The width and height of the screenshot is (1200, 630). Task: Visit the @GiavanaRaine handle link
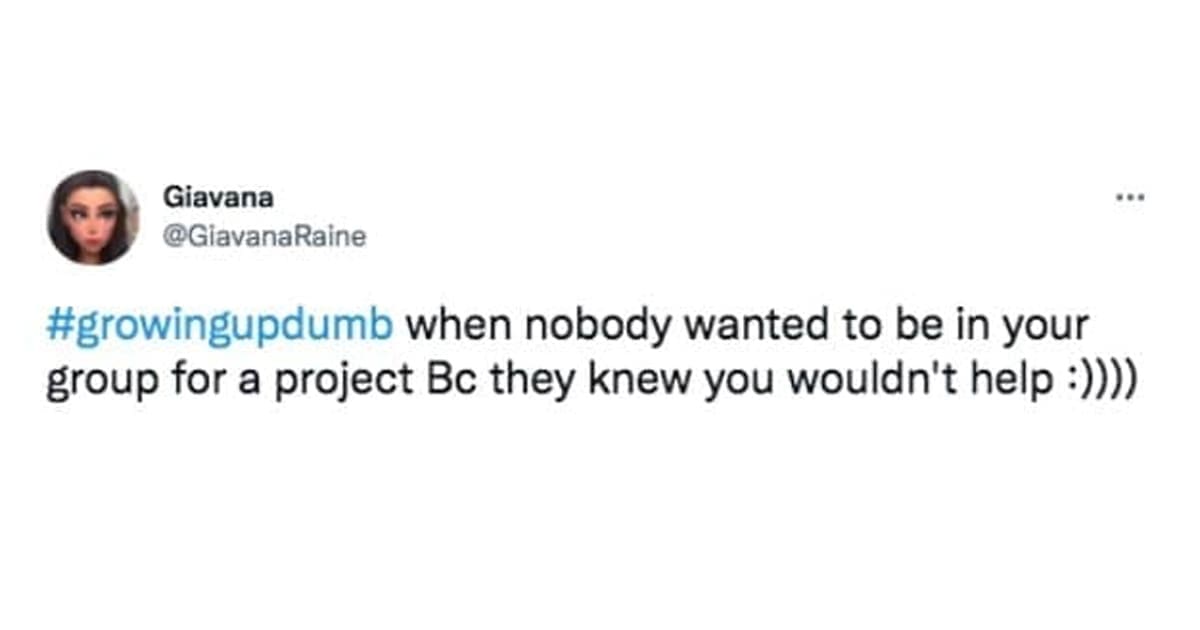pyautogui.click(x=264, y=237)
